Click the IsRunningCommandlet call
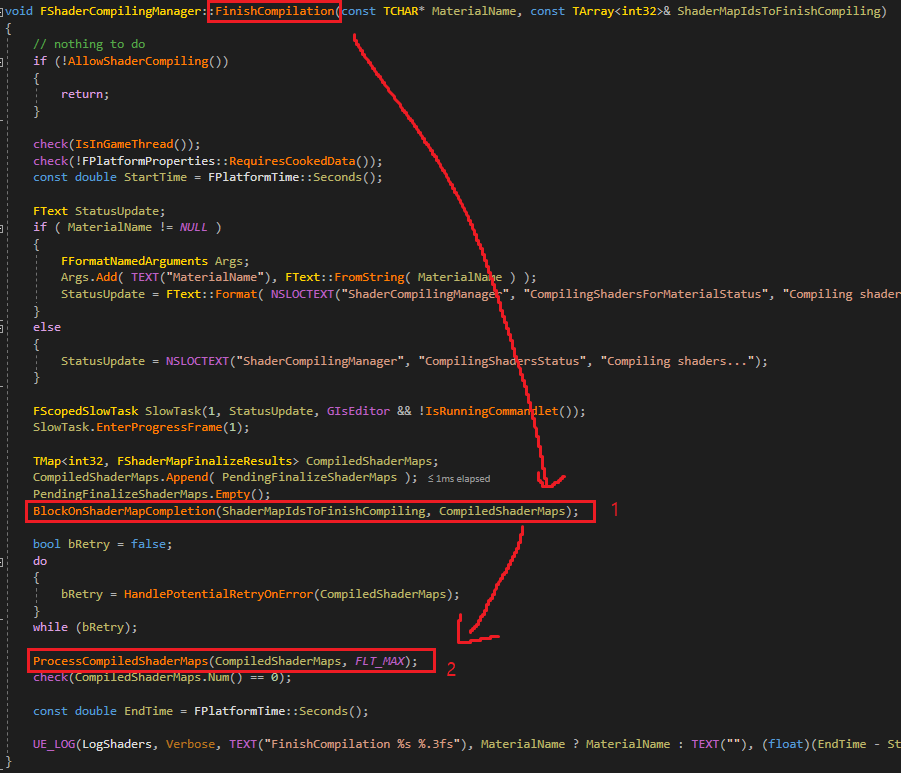The height and width of the screenshot is (773, 901). click(491, 411)
